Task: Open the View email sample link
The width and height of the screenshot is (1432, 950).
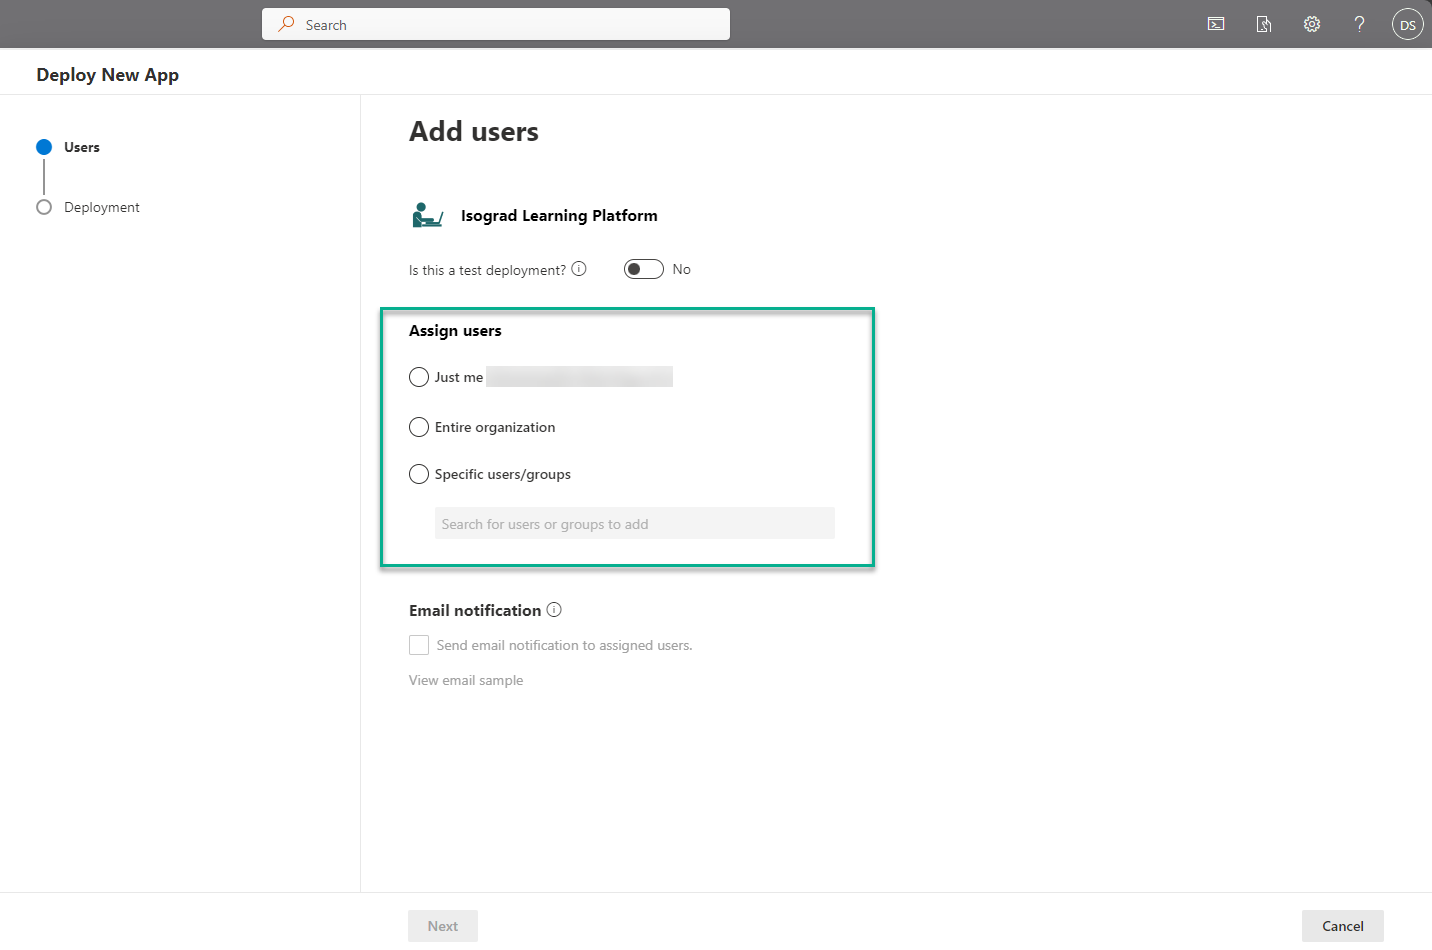Action: [466, 680]
